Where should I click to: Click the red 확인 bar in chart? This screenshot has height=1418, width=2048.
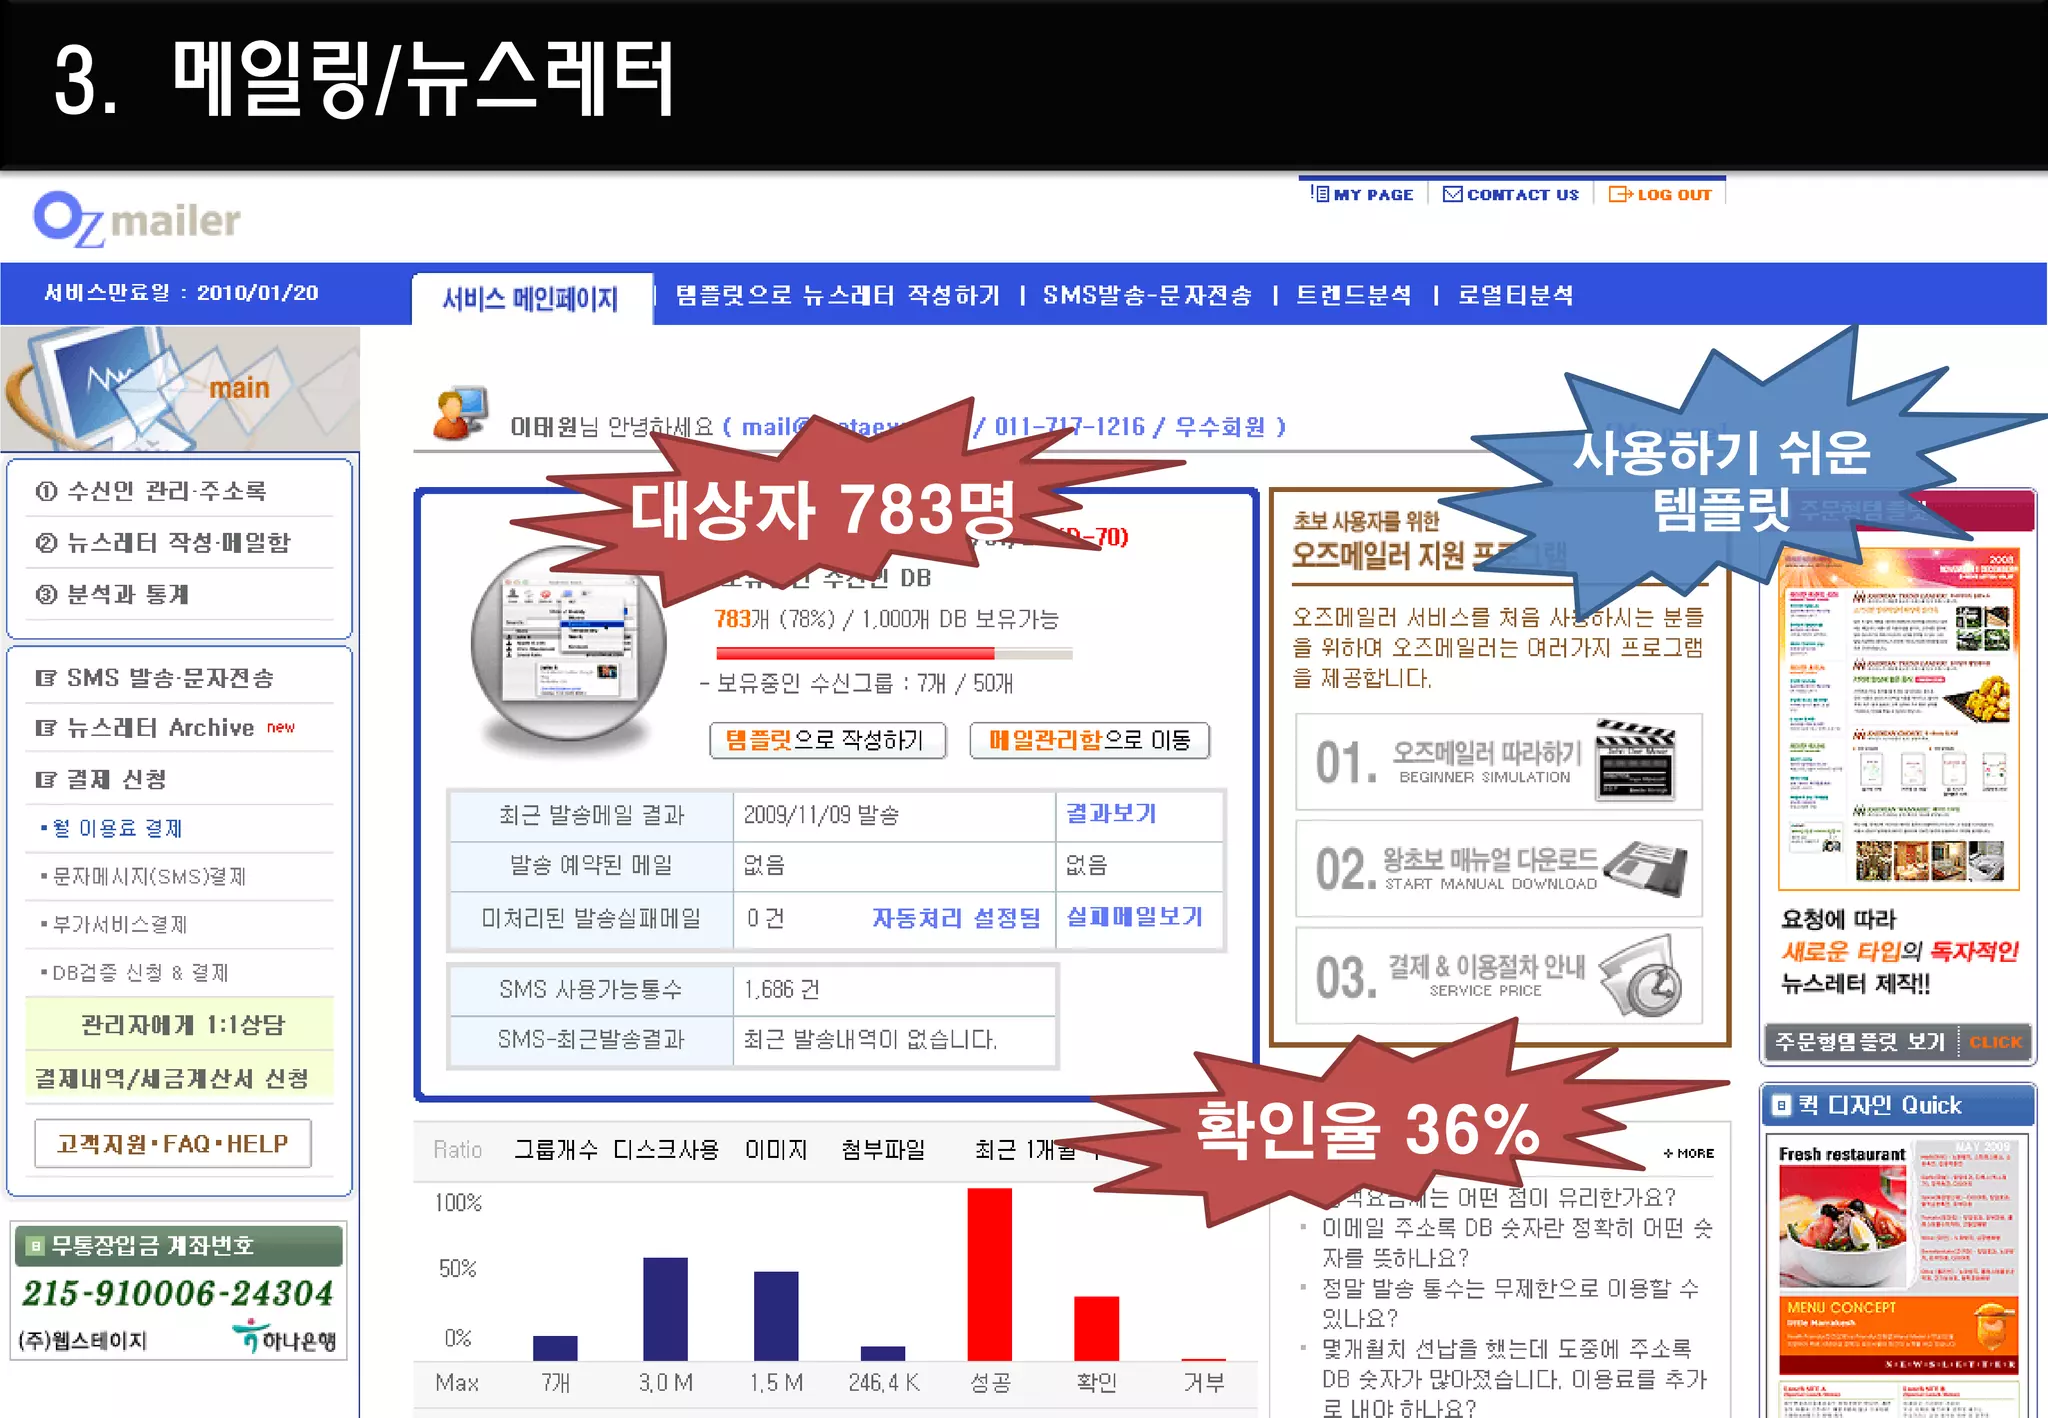coord(1096,1328)
